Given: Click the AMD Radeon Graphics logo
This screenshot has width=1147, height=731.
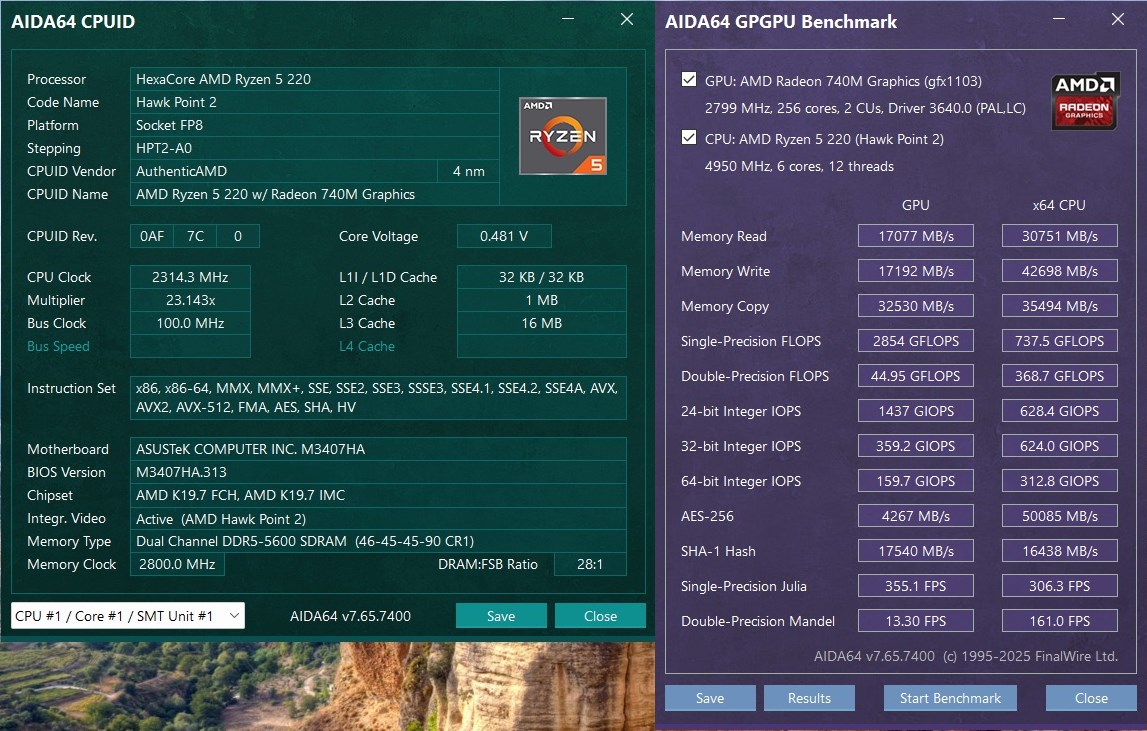Looking at the screenshot, I should point(1084,101).
